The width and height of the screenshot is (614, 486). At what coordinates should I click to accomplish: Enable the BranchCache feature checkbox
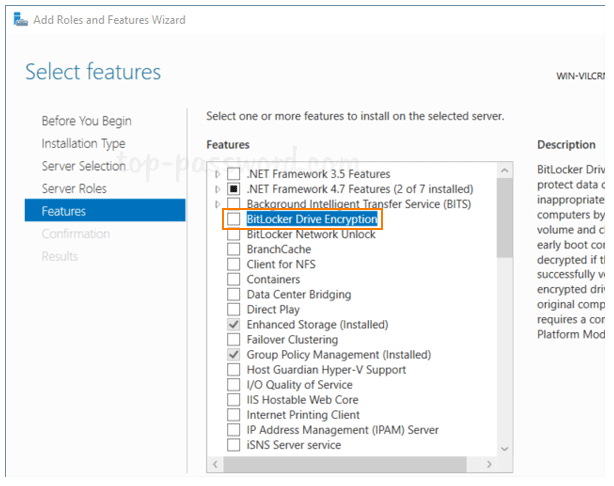(233, 249)
